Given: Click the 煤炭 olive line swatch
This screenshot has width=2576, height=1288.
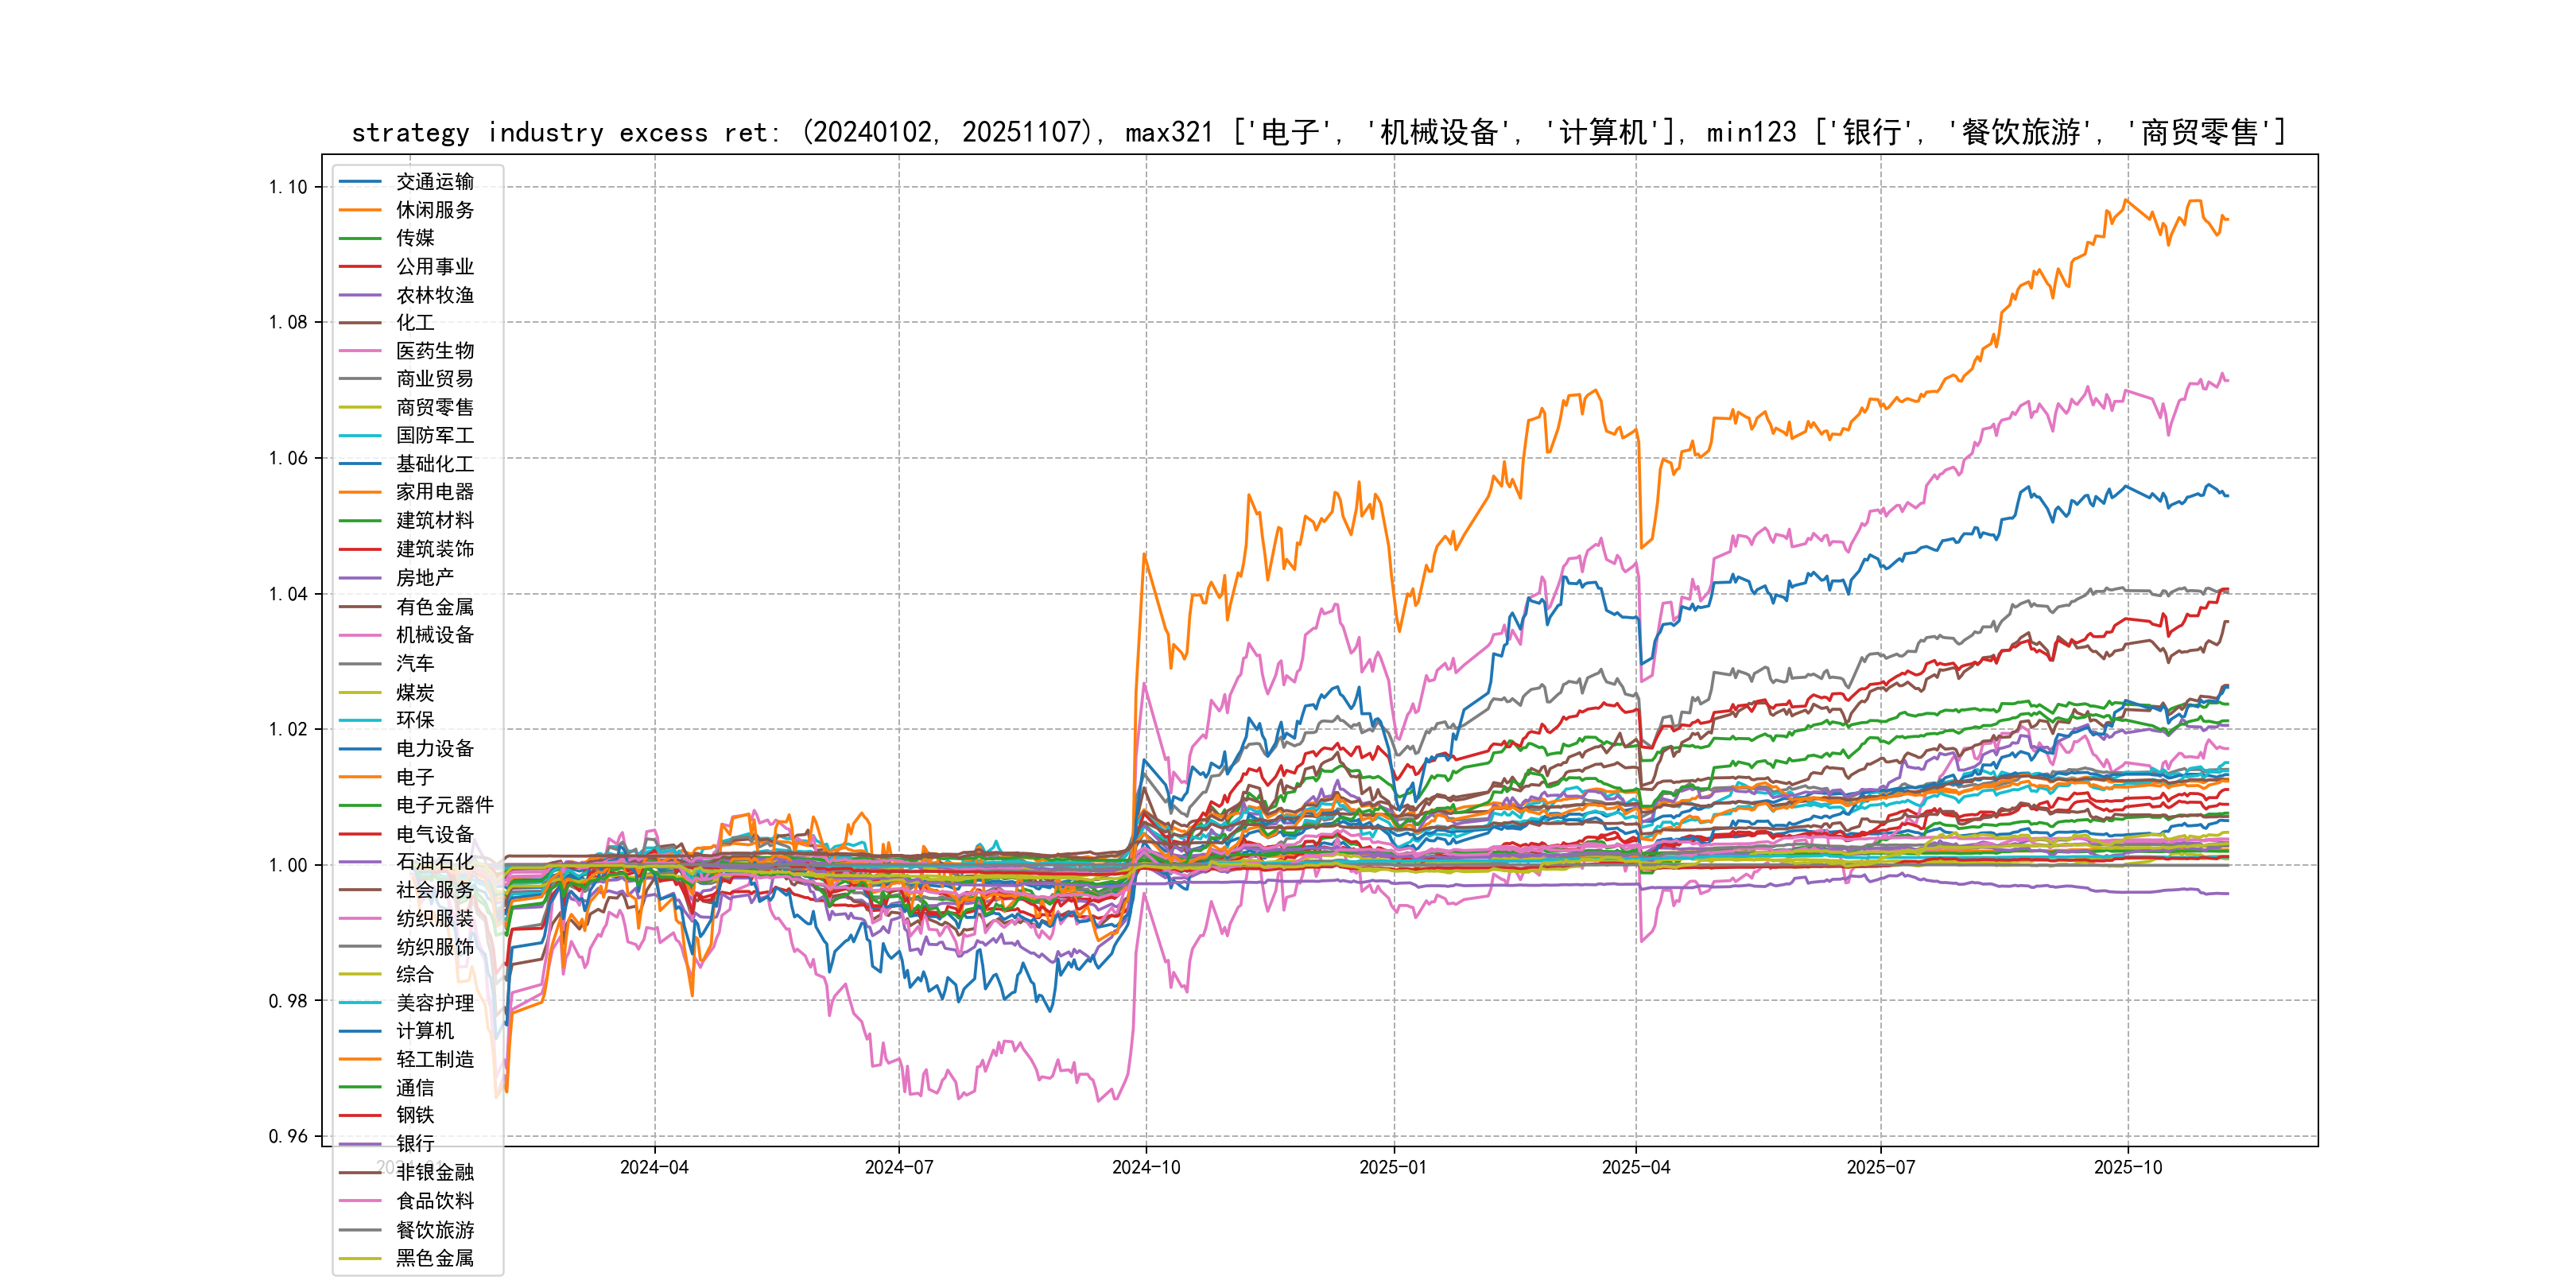Looking at the screenshot, I should coord(360,692).
